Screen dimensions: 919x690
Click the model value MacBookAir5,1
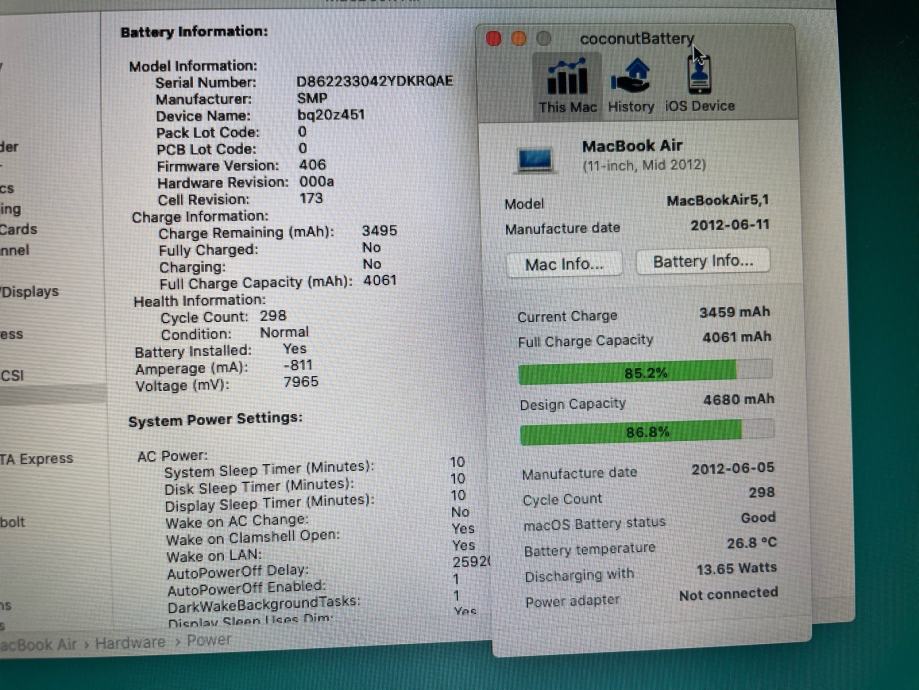click(x=717, y=200)
